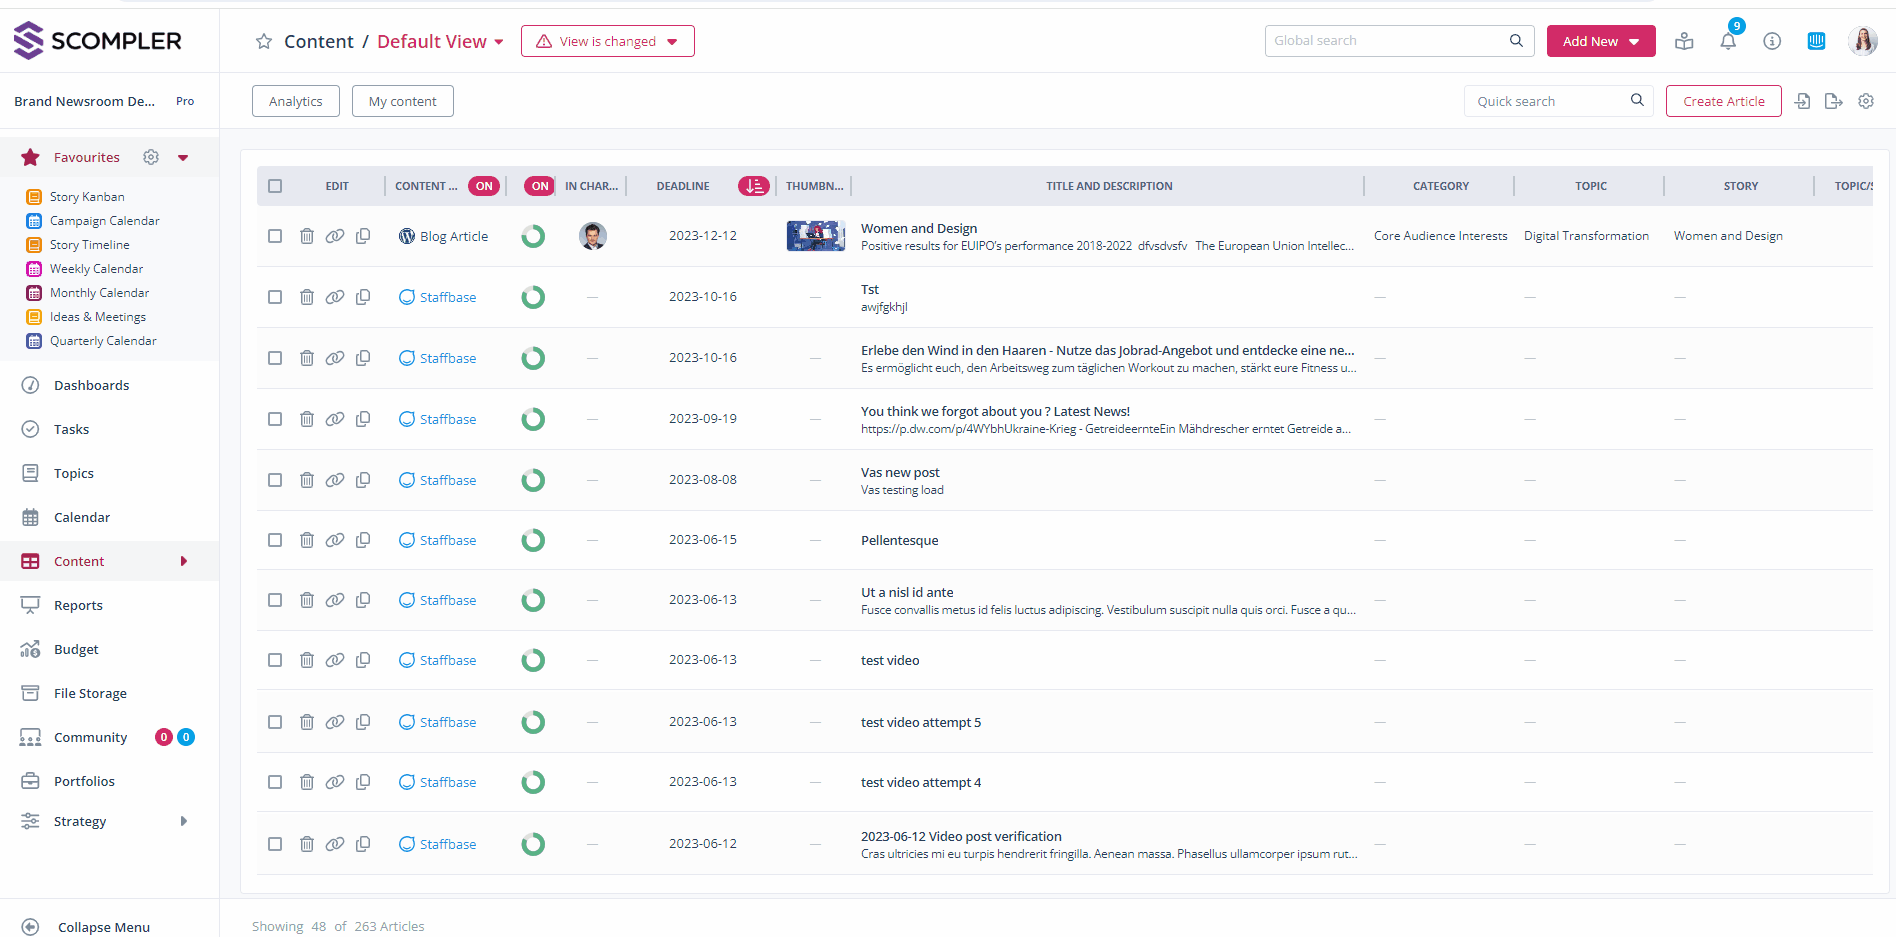
Task: Click the Create Article button
Action: pos(1723,101)
